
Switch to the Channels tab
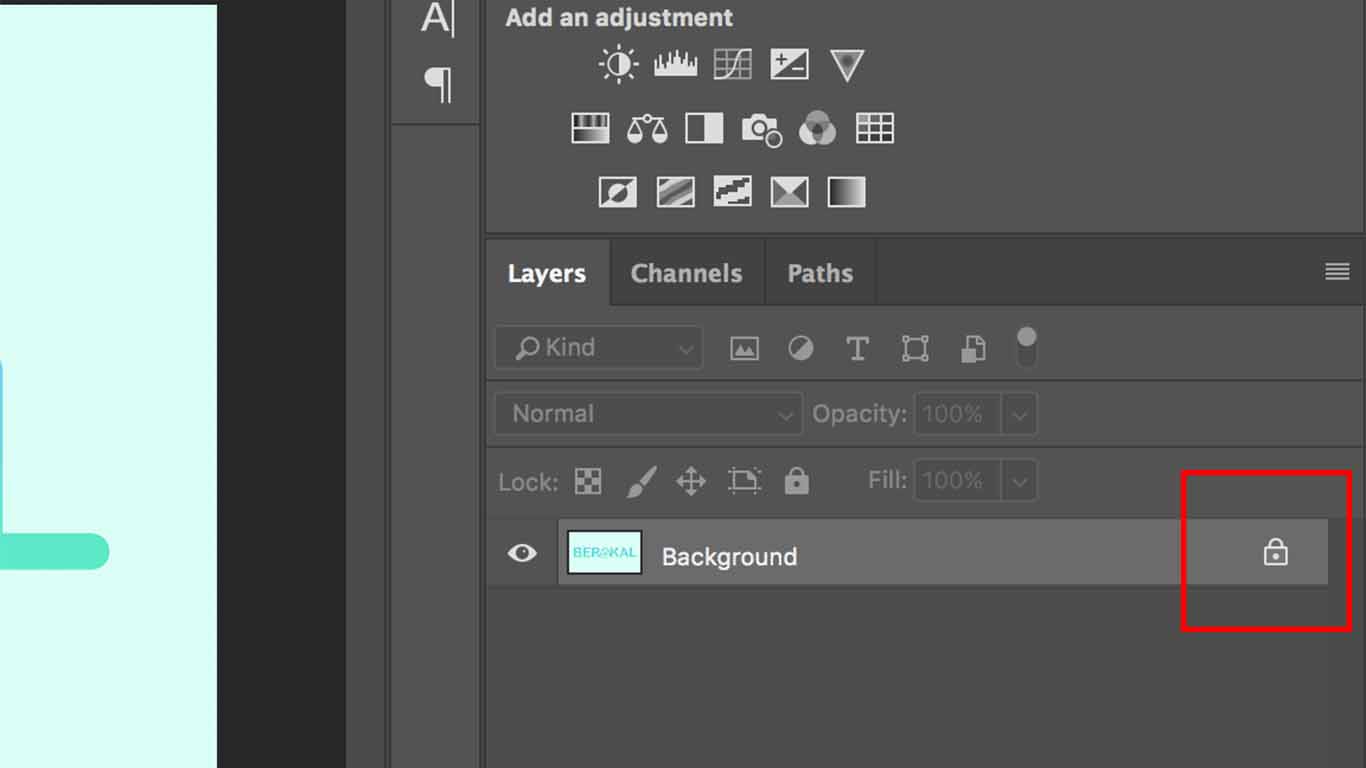click(686, 272)
